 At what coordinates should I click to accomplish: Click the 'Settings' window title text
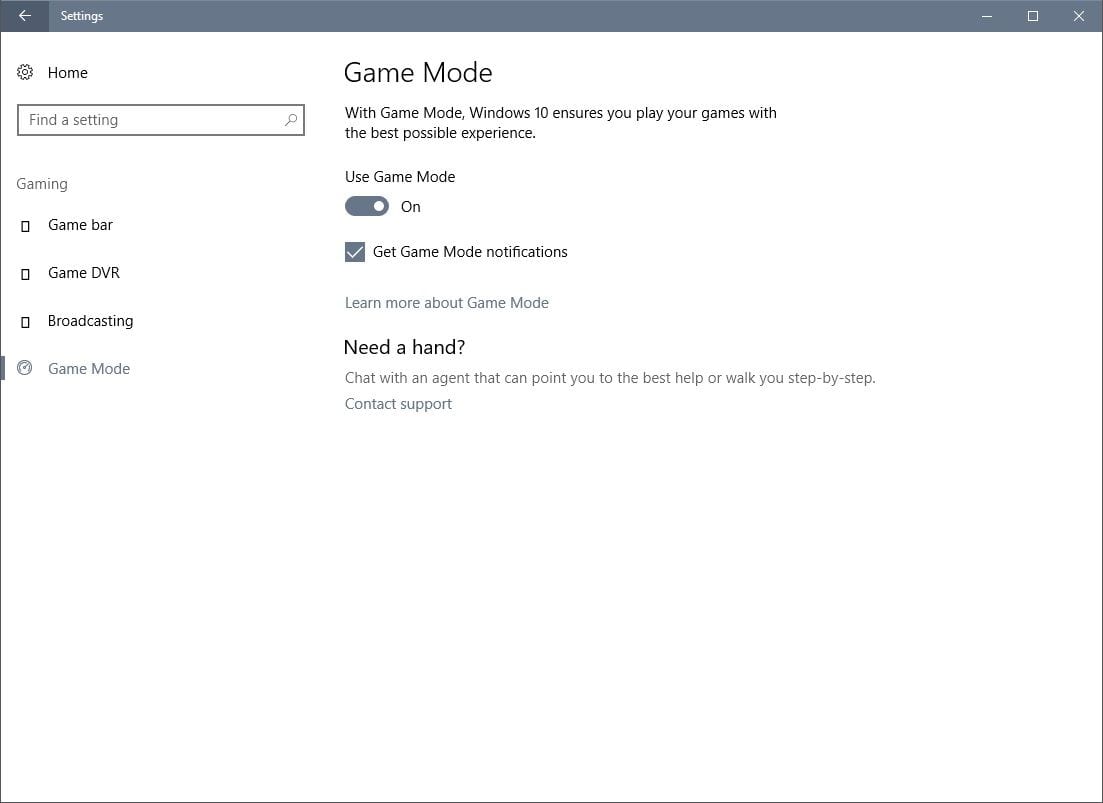click(x=82, y=15)
